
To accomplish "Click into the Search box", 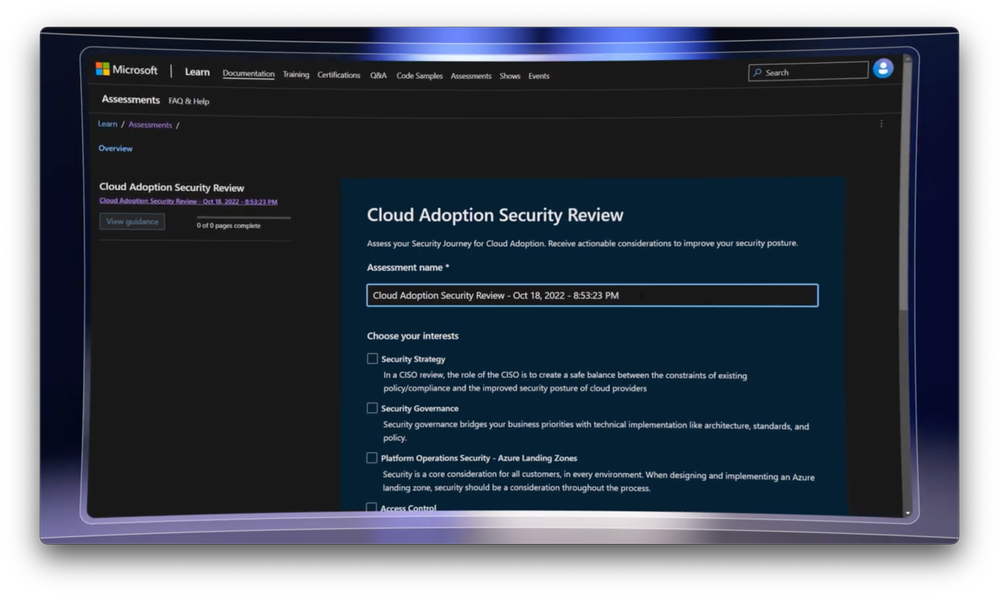I will (x=809, y=72).
